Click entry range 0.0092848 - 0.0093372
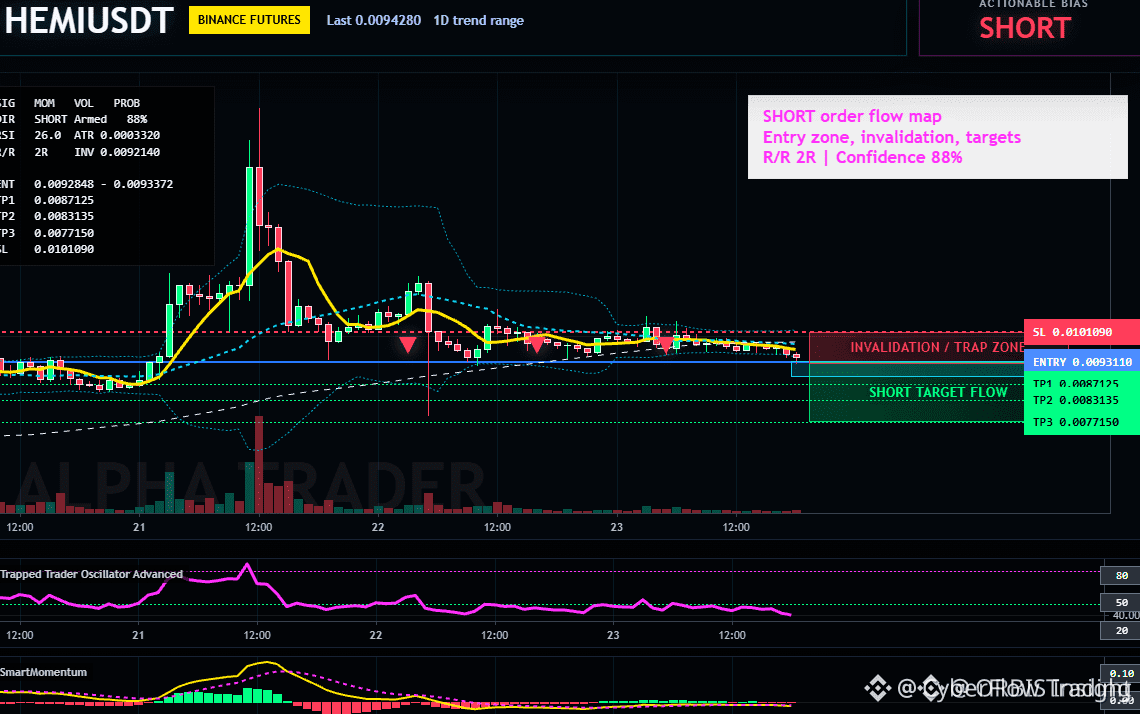Viewport: 1140px width, 714px height. tap(103, 184)
